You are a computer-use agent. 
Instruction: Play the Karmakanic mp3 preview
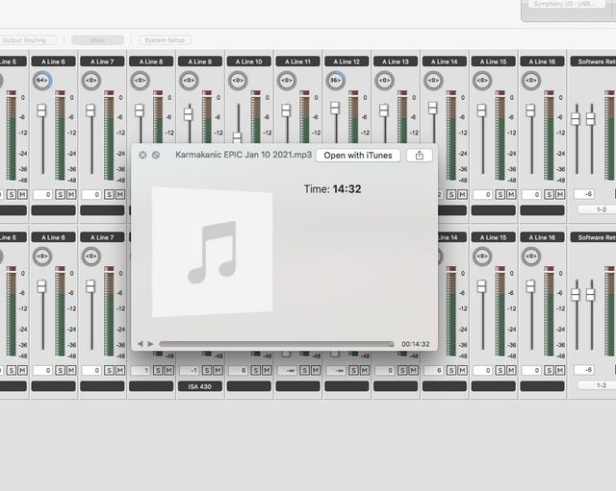tap(150, 344)
